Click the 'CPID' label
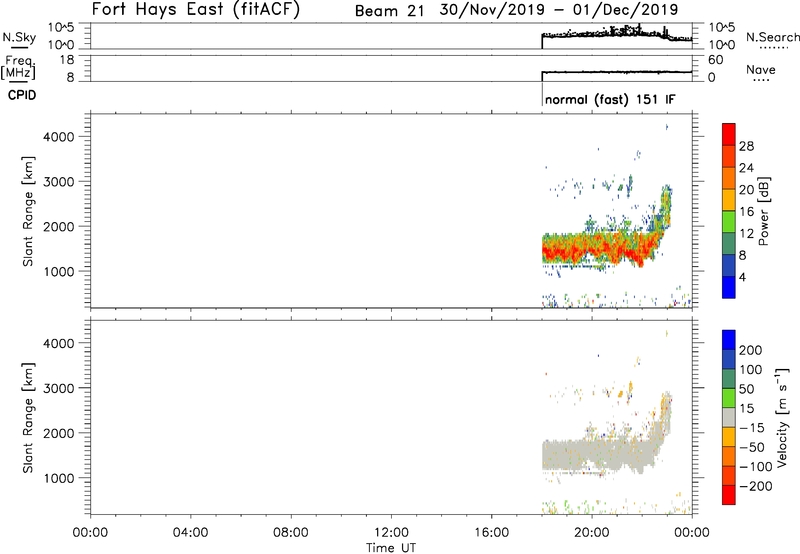This screenshot has height=554, width=800. pos(22,95)
